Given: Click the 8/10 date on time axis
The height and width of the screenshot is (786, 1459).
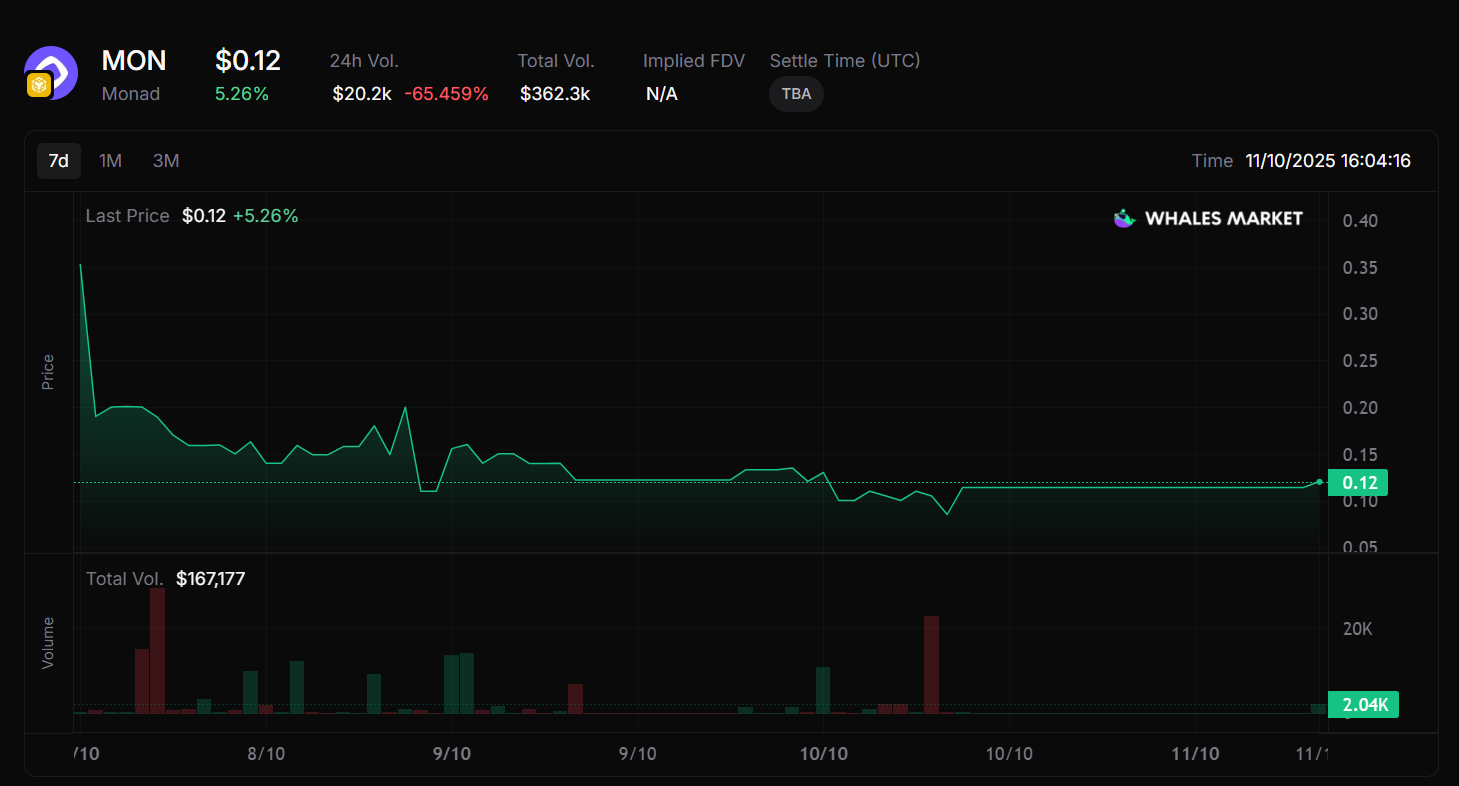Looking at the screenshot, I should pyautogui.click(x=266, y=753).
